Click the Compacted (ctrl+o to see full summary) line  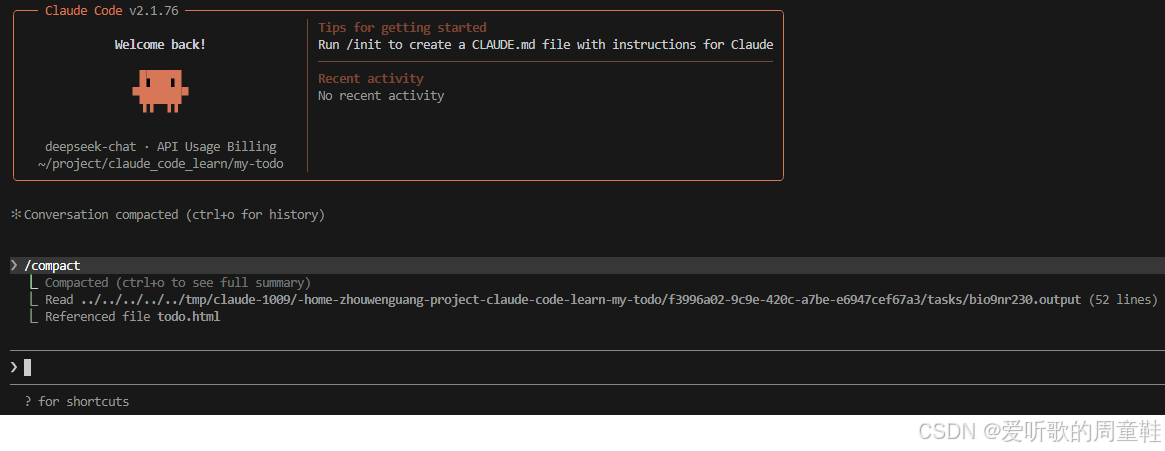pos(178,282)
